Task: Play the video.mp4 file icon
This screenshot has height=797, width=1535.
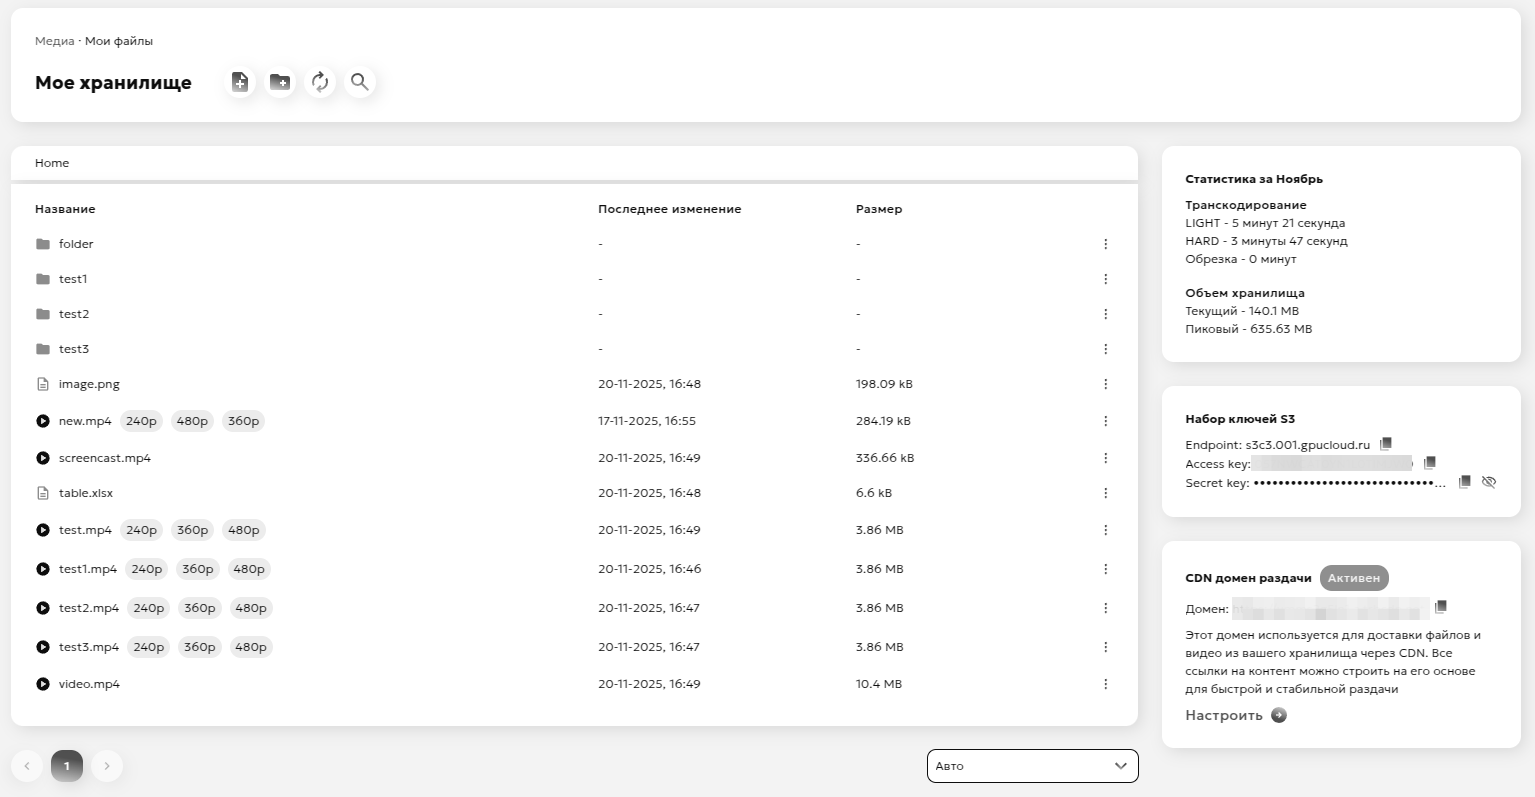Action: click(x=43, y=684)
